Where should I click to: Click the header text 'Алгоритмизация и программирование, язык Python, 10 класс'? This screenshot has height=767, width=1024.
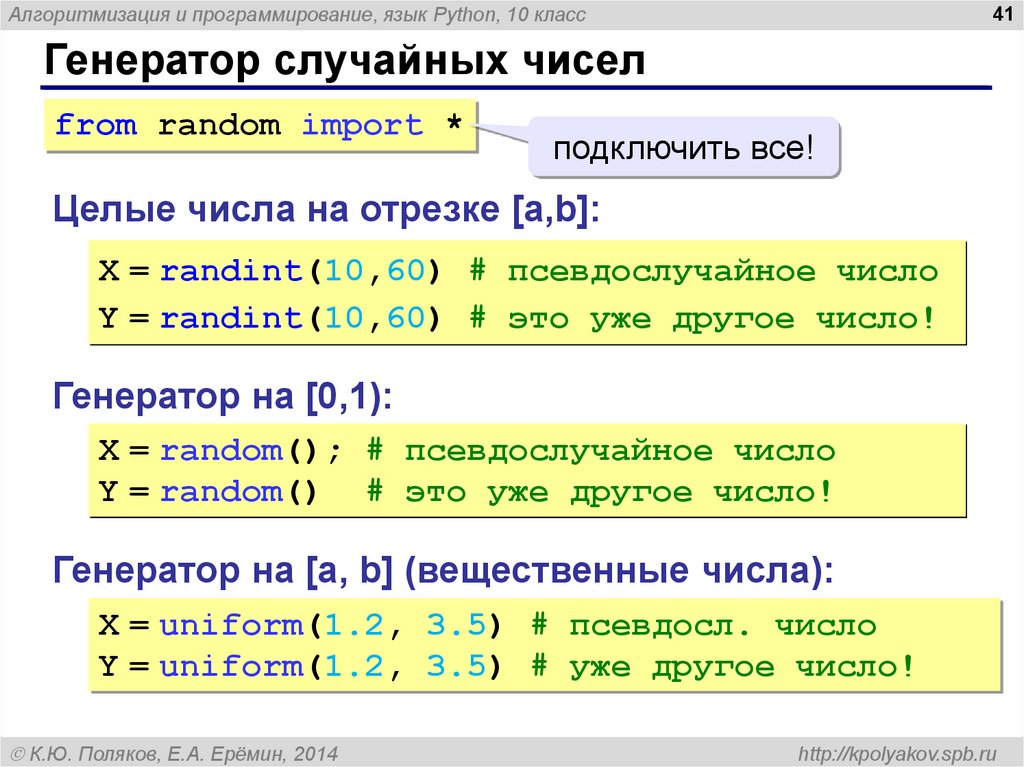click(x=297, y=14)
